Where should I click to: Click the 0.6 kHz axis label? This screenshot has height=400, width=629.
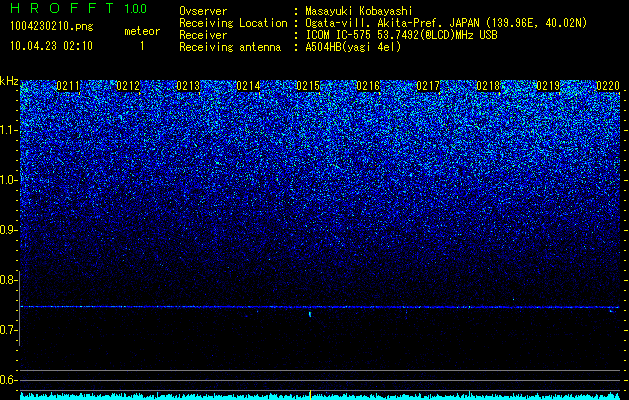[x=8, y=380]
